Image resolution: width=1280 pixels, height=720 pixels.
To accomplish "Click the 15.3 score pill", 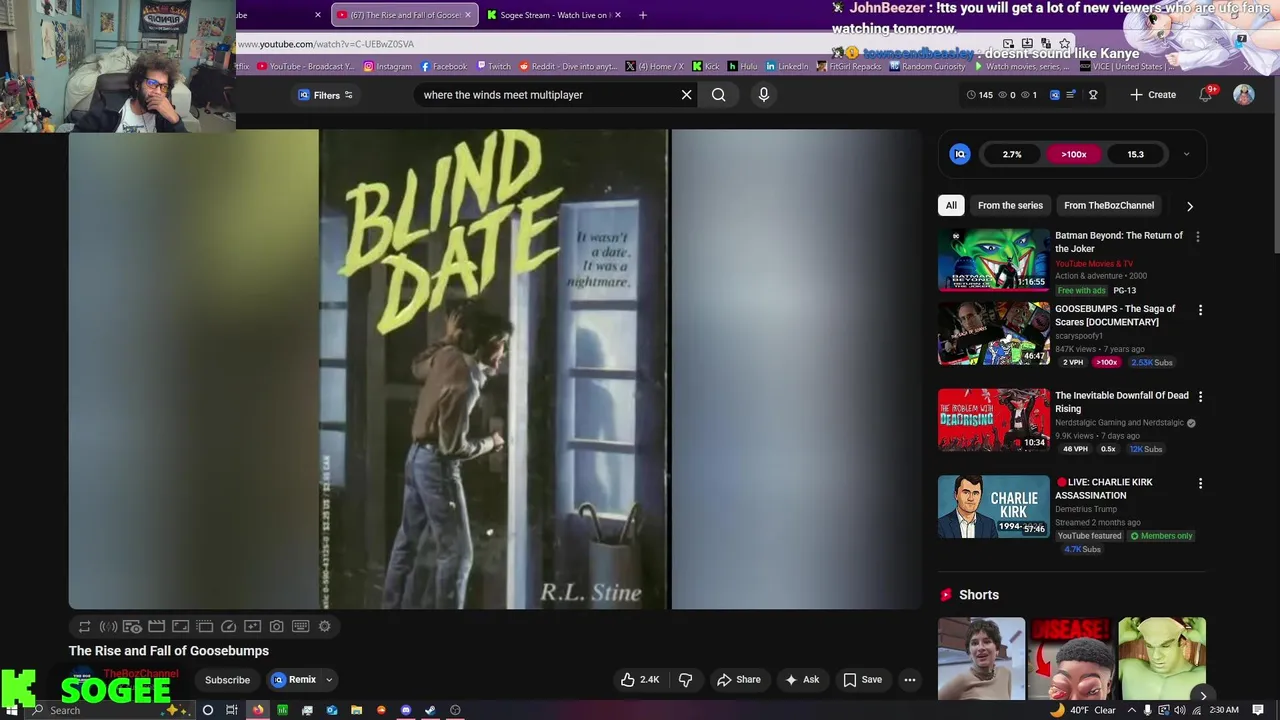I will tap(1135, 154).
